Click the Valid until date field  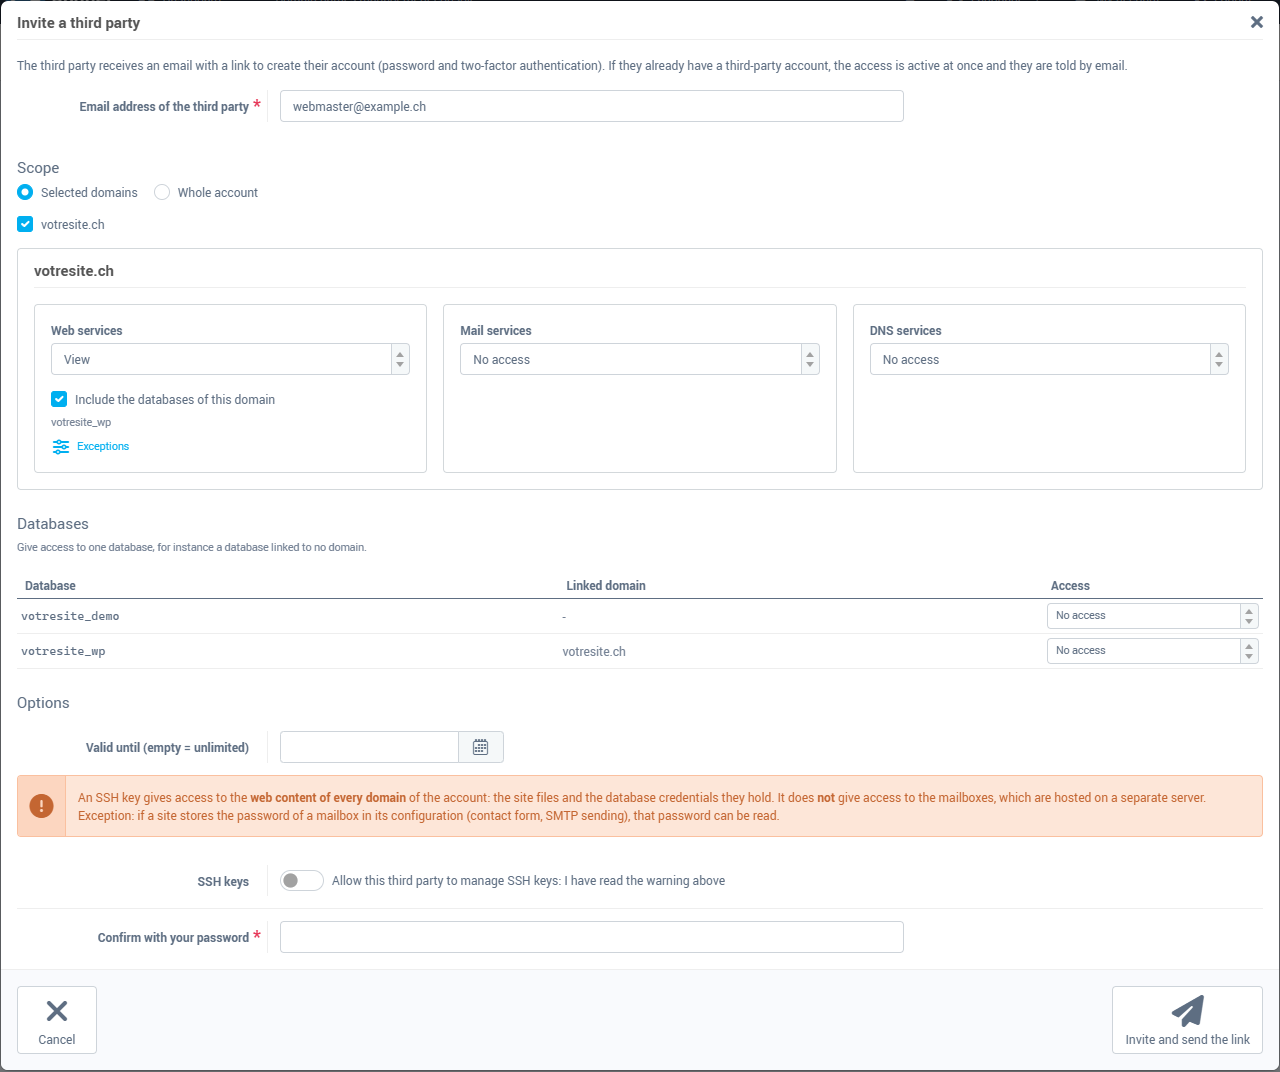tap(369, 747)
